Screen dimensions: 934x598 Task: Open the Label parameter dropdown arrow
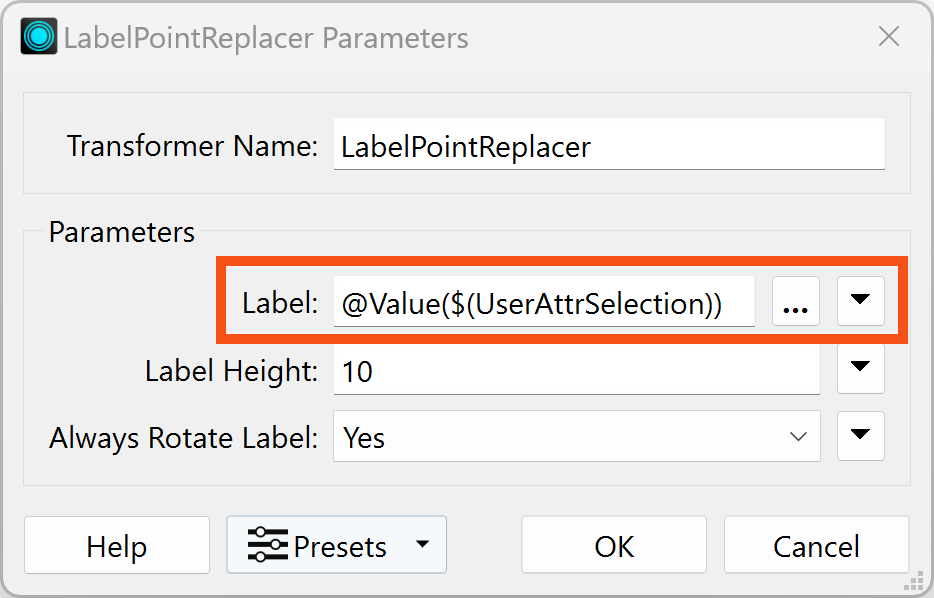click(x=860, y=300)
